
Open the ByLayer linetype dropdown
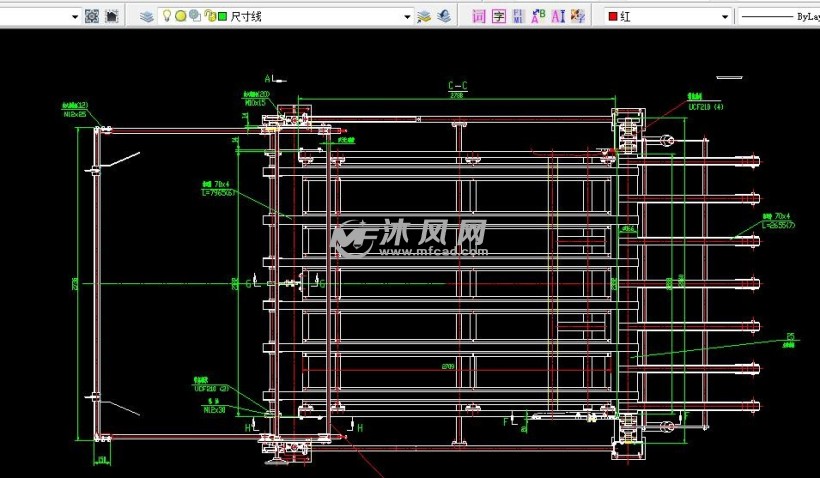[x=780, y=16]
